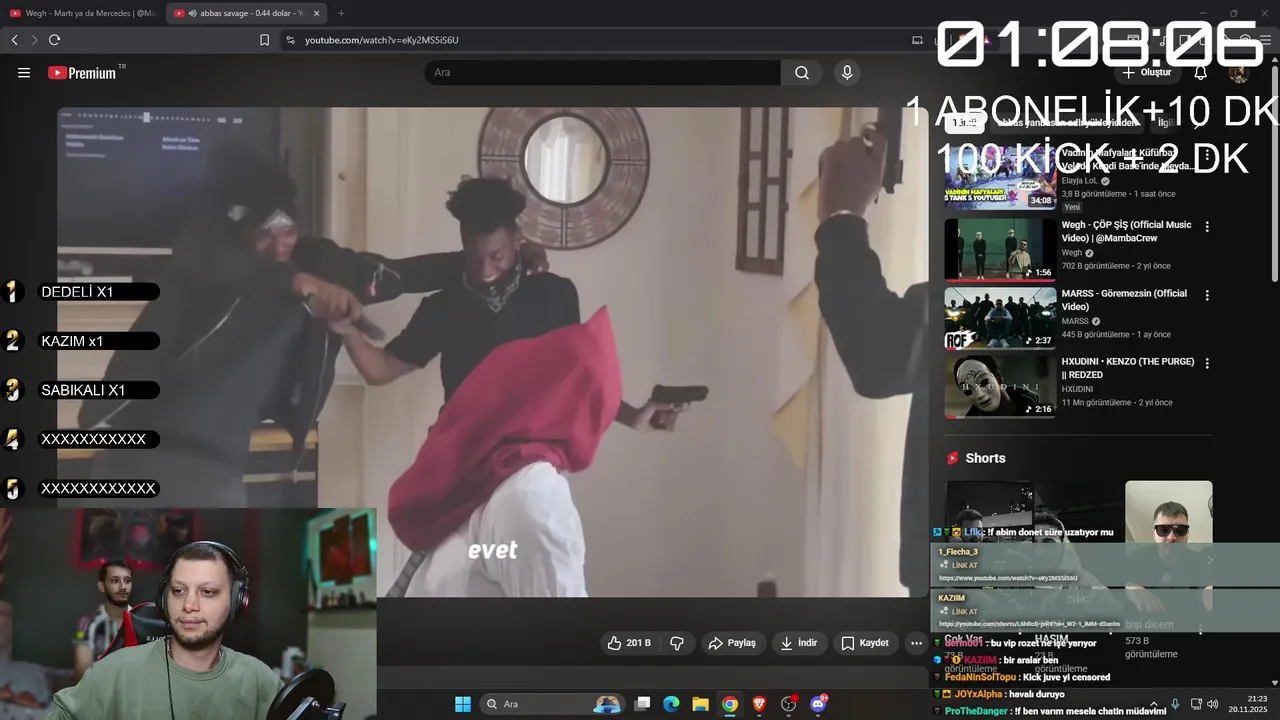Bookmark this page via address bar icon
This screenshot has width=1280, height=720.
coord(264,40)
